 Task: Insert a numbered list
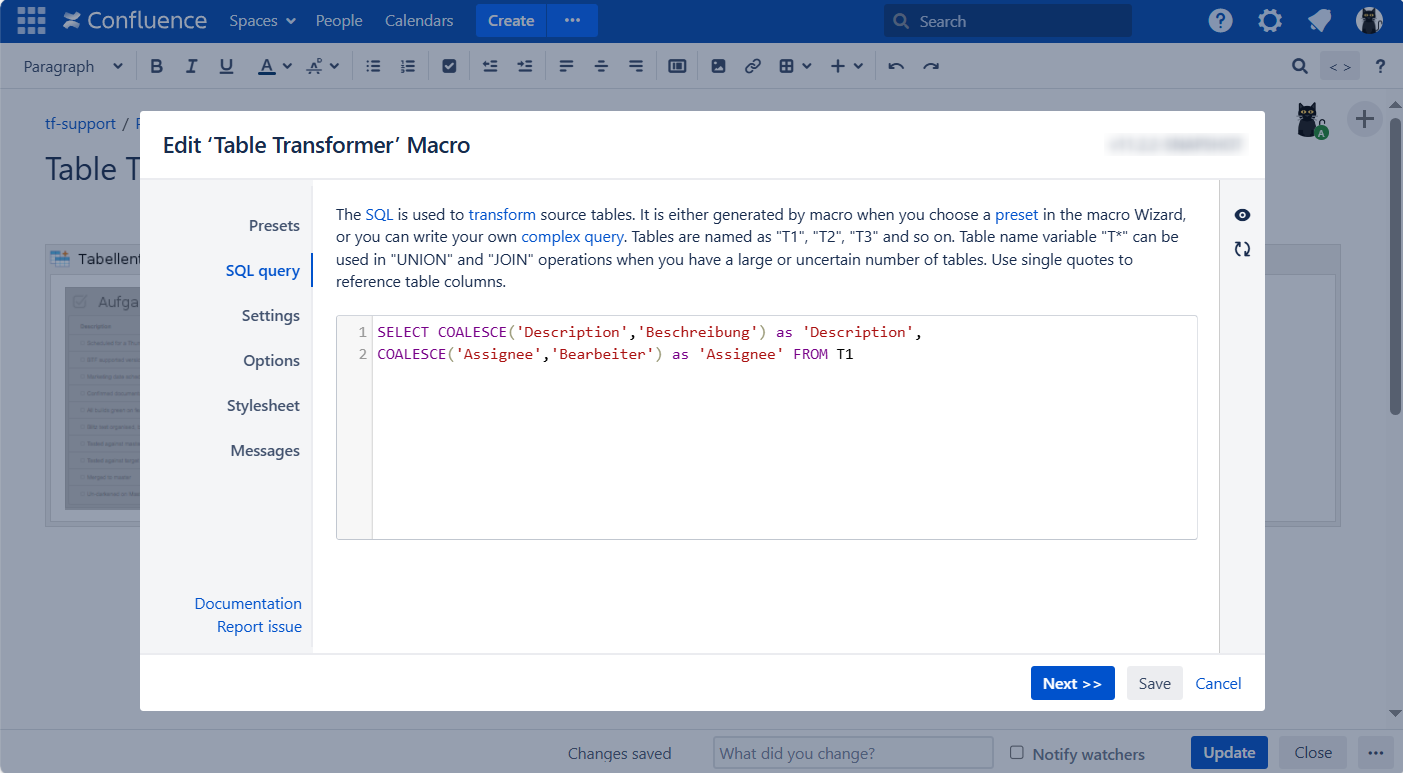click(407, 66)
